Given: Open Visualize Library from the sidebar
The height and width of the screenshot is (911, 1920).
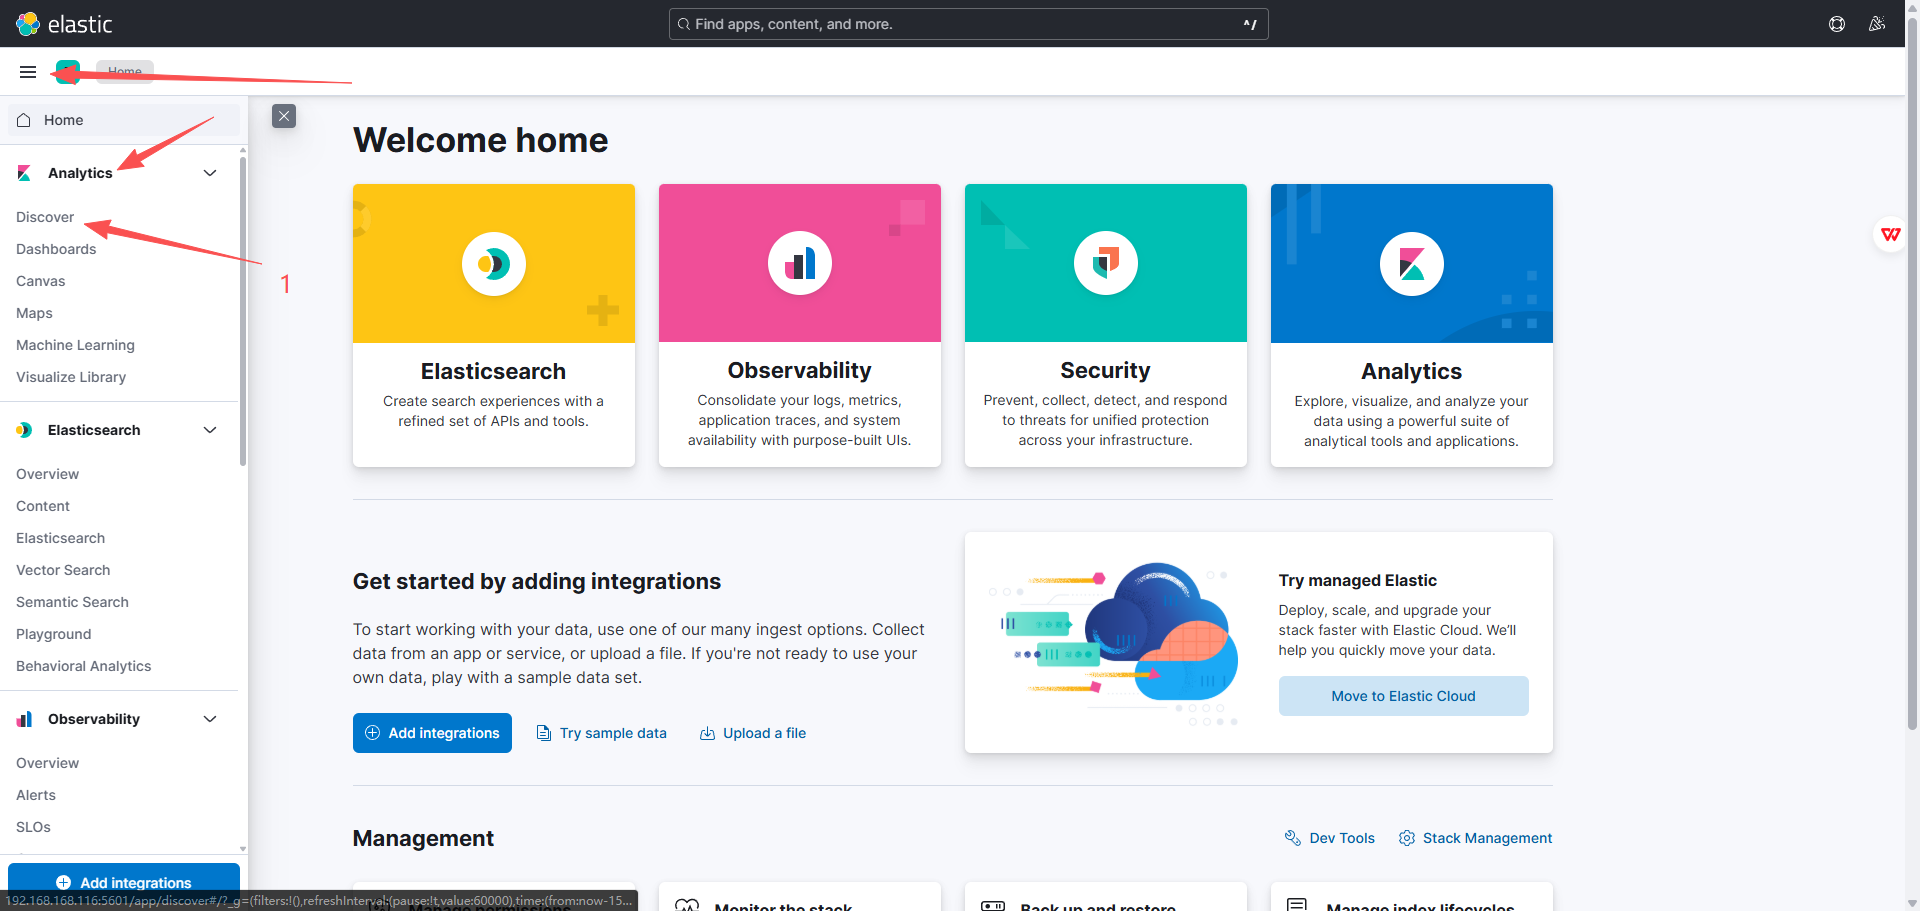Looking at the screenshot, I should (x=71, y=377).
